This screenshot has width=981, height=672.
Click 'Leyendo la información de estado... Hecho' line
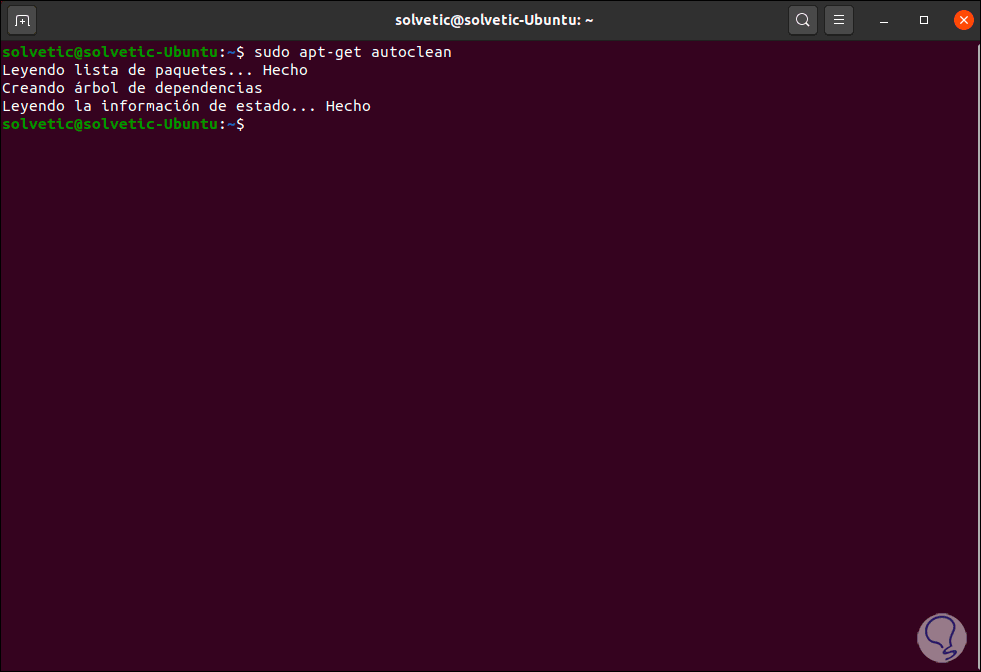click(x=186, y=106)
